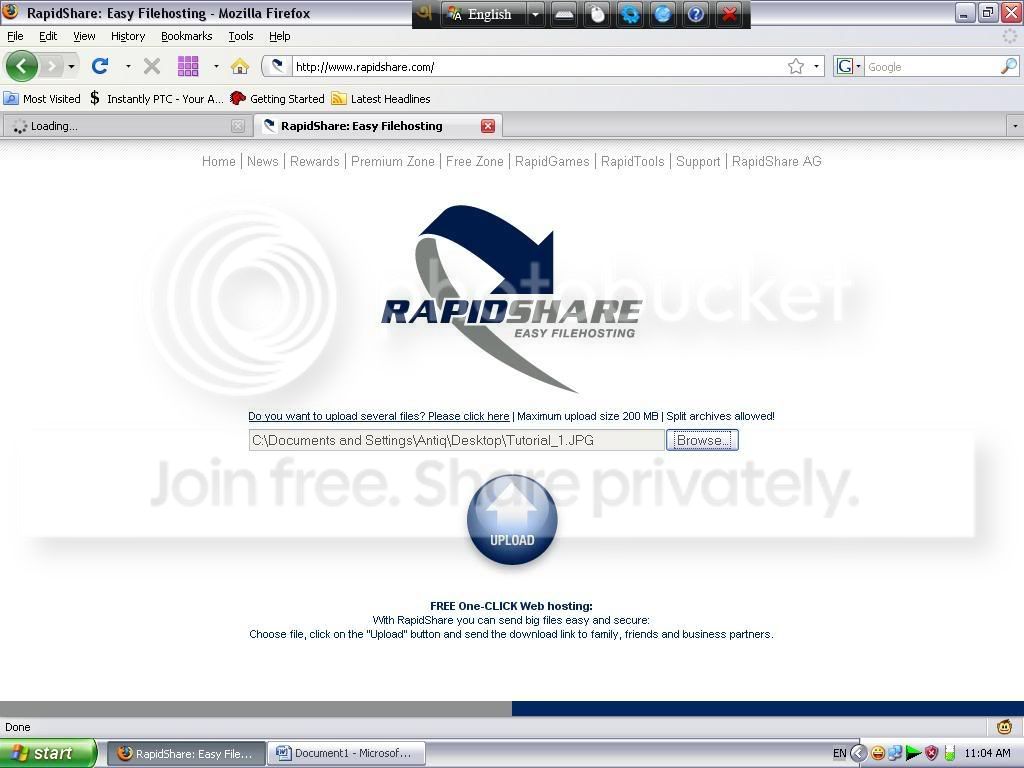Click the greyed Forward navigation arrow
Image resolution: width=1024 pixels, height=768 pixels.
coord(52,66)
